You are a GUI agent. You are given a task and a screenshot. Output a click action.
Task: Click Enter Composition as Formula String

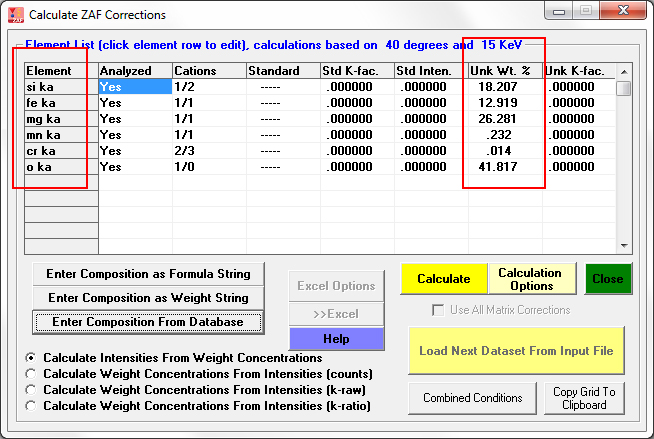tap(149, 273)
